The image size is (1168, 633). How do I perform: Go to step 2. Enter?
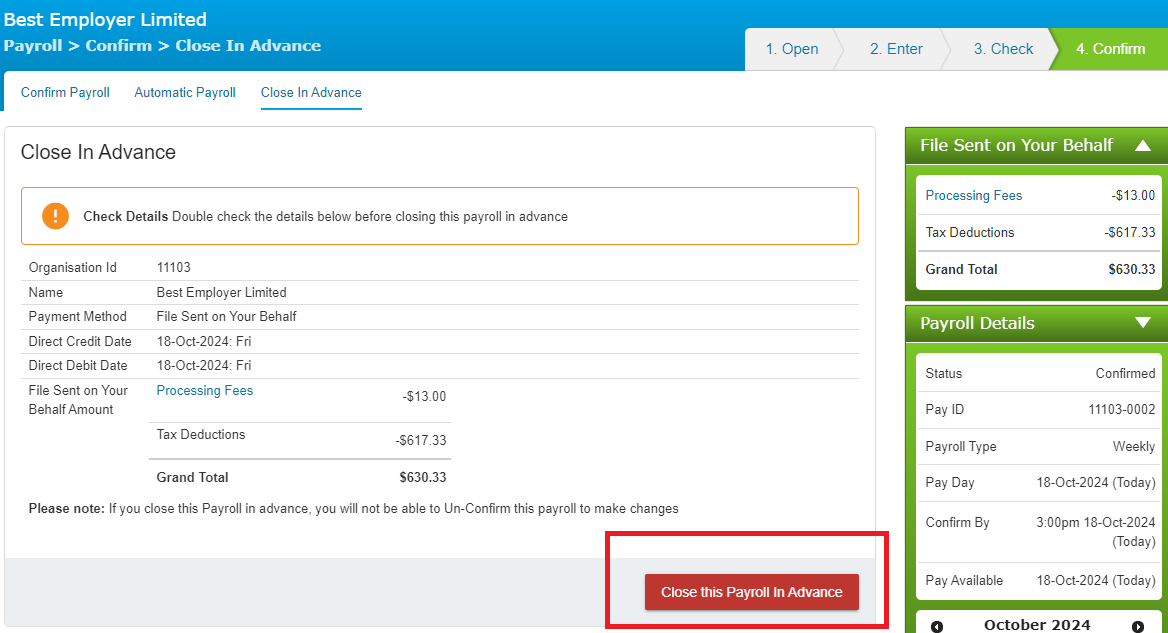[x=896, y=49]
